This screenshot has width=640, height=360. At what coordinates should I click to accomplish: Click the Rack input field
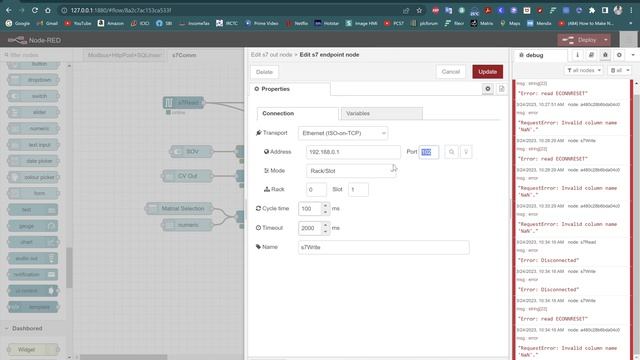pos(316,189)
